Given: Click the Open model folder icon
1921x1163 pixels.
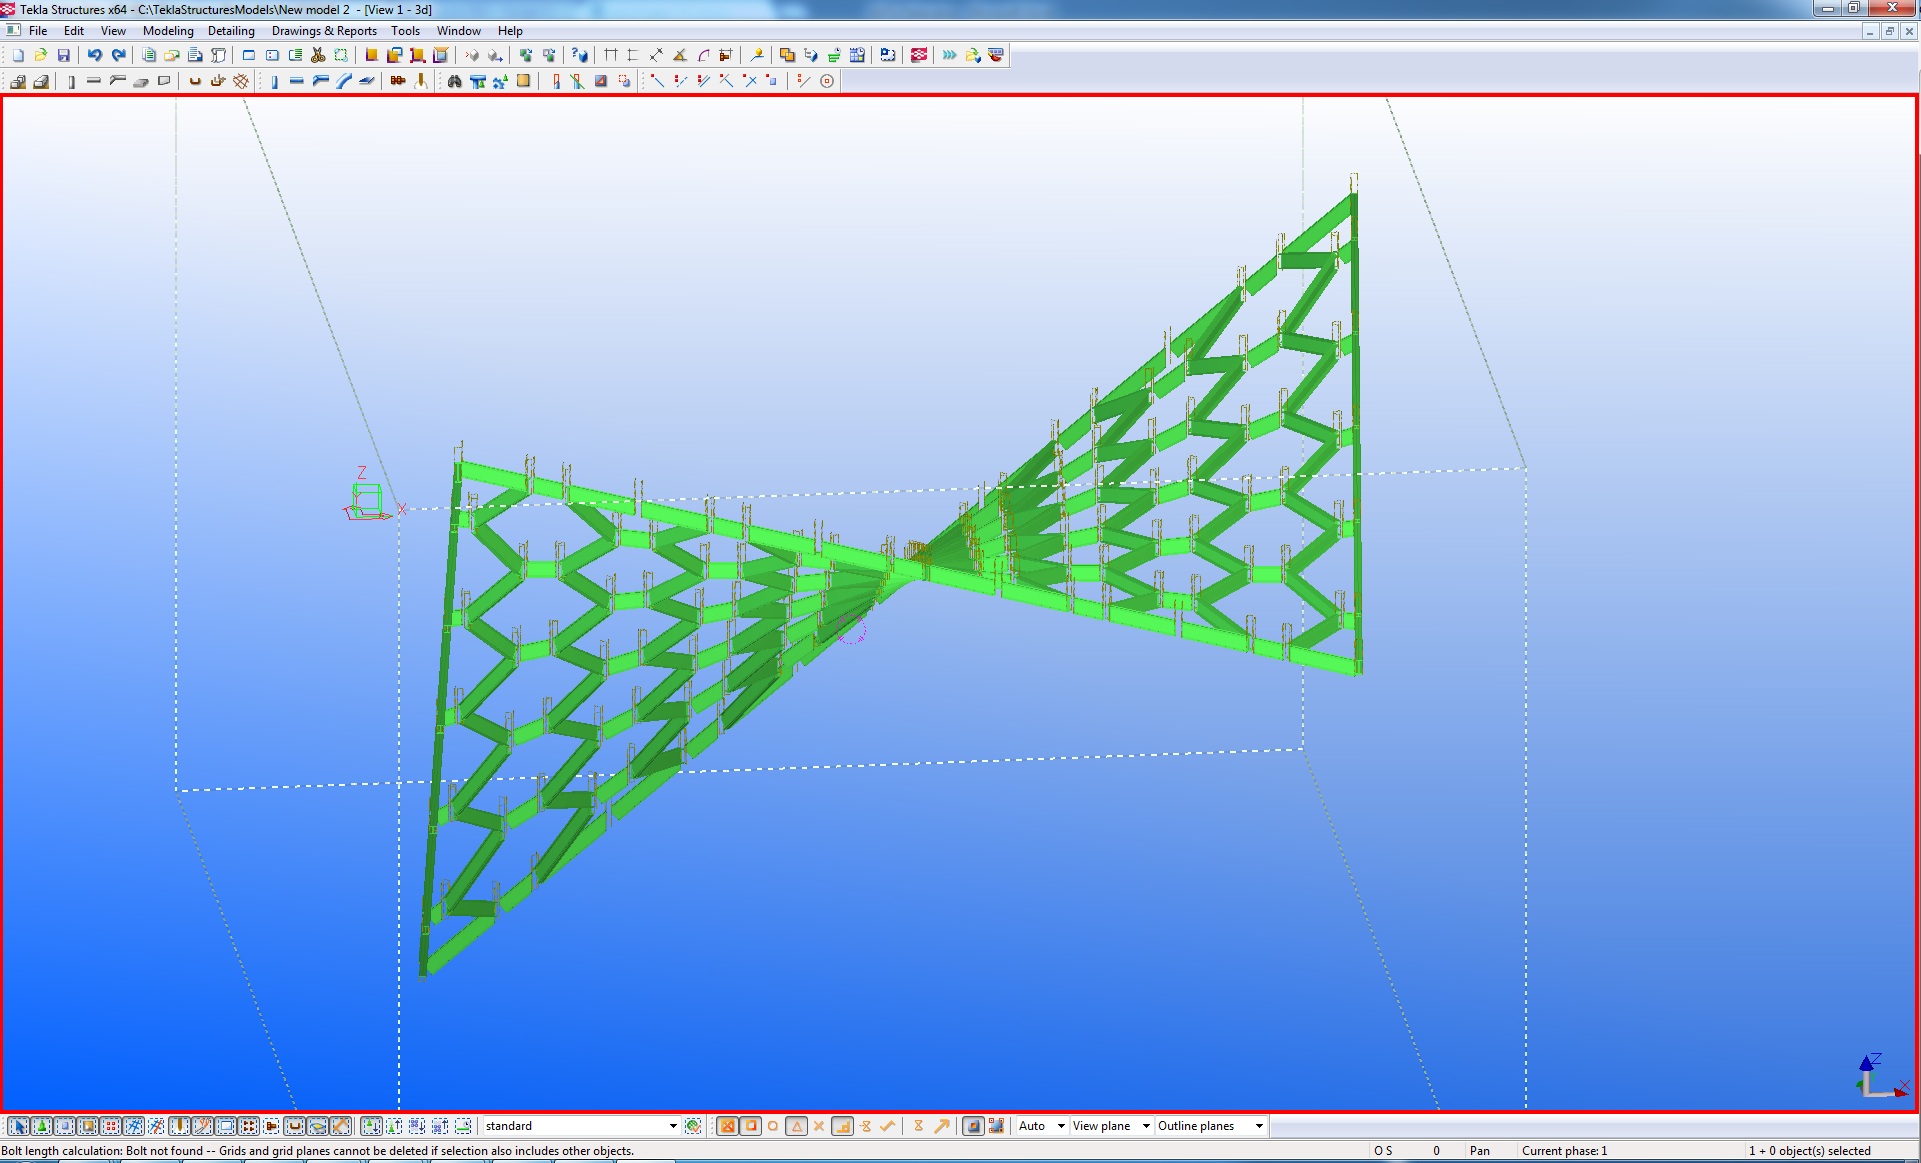Looking at the screenshot, I should pos(41,55).
